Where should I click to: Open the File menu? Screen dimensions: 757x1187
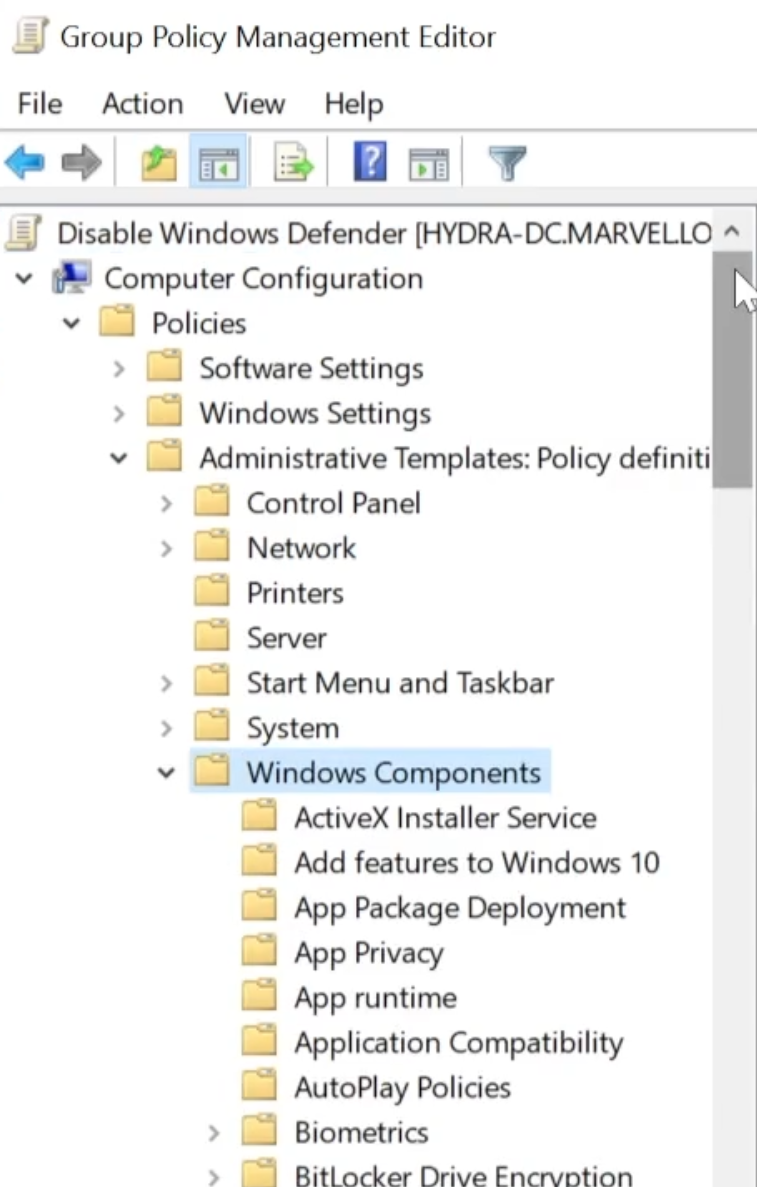(39, 104)
